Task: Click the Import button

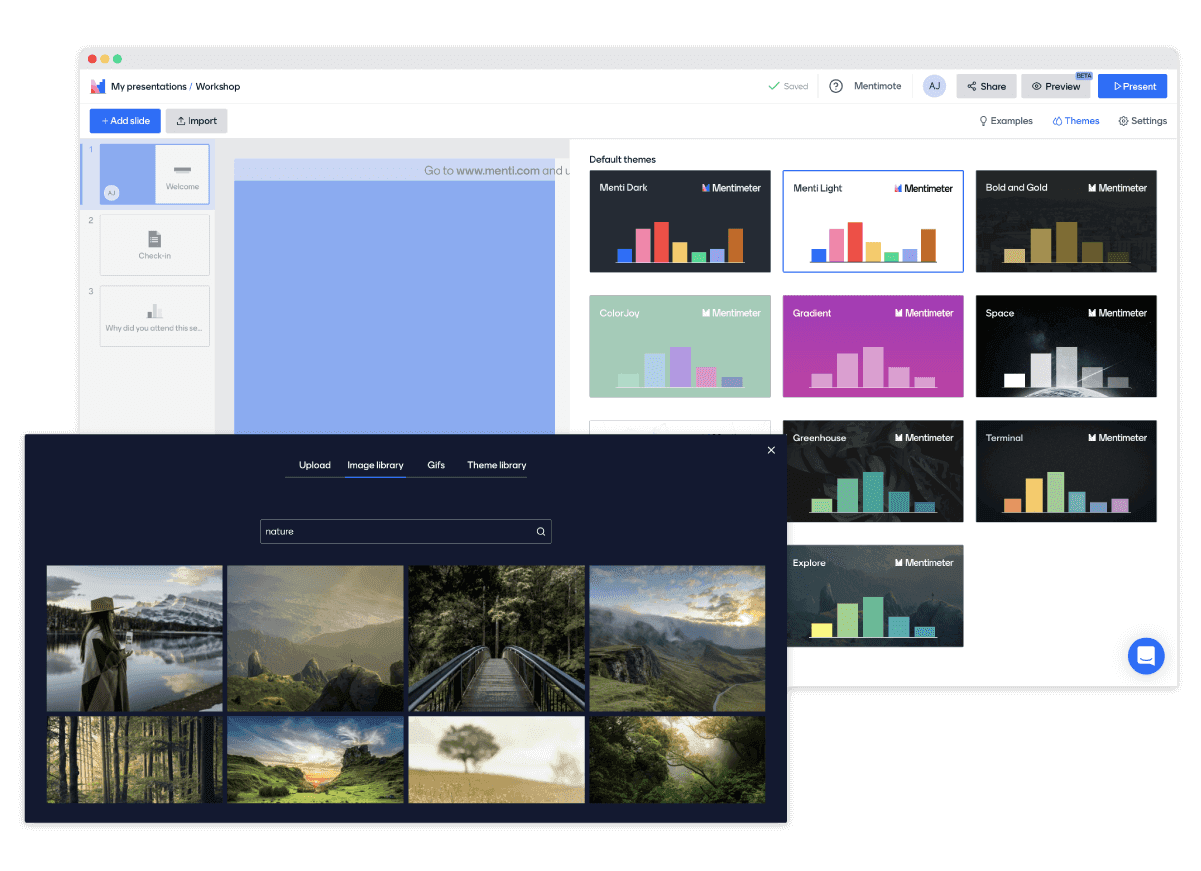Action: (197, 121)
